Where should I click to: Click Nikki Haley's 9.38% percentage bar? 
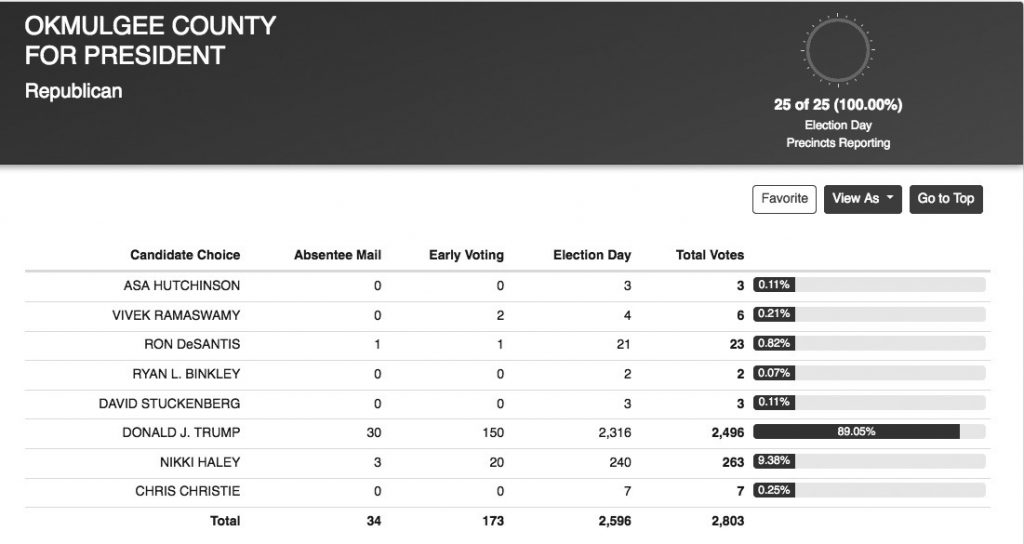click(x=868, y=462)
